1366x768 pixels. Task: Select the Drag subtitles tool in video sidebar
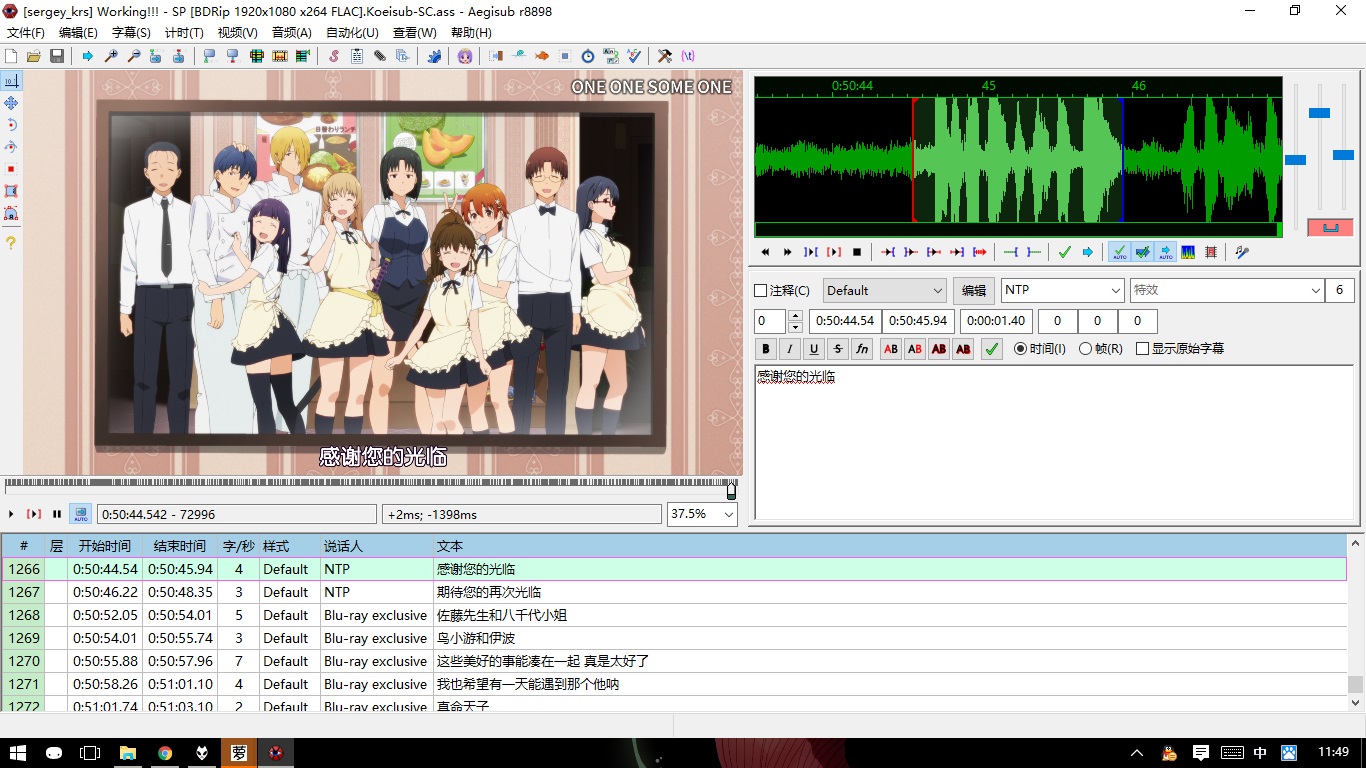11,103
